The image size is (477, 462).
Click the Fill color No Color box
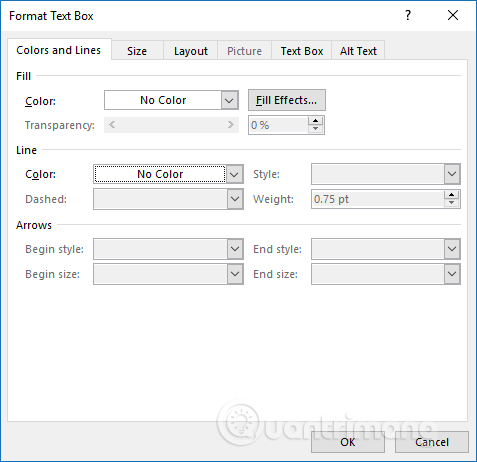pos(163,100)
